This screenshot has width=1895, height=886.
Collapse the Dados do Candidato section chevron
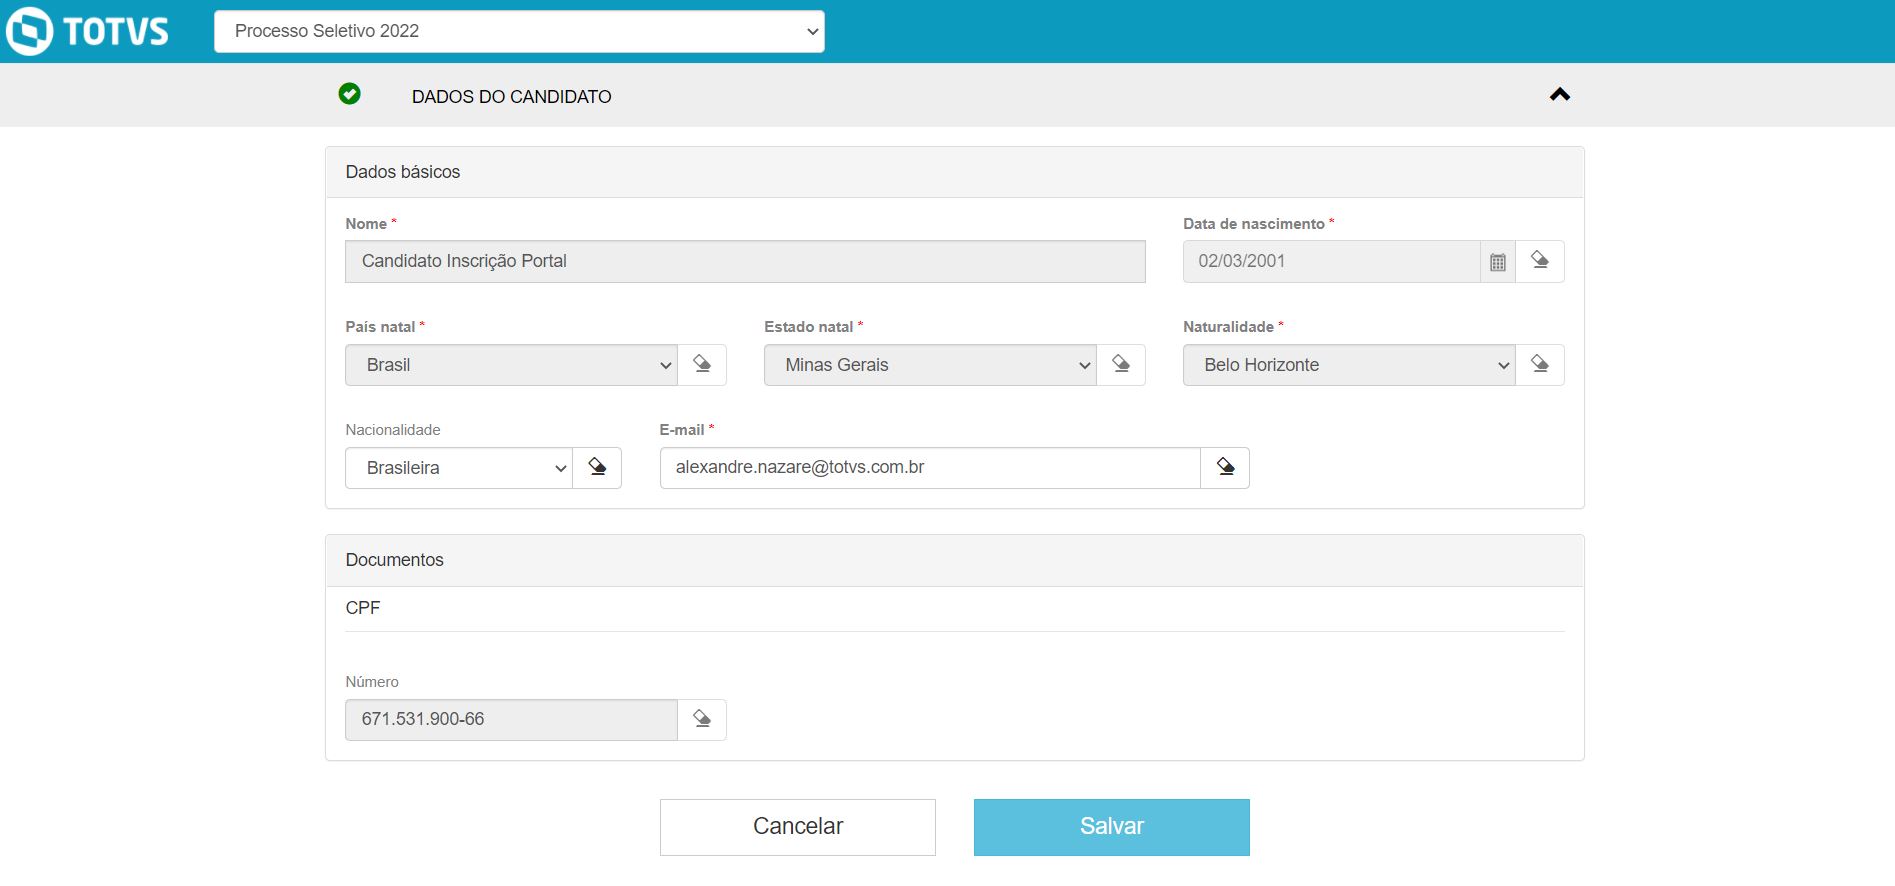[1559, 95]
